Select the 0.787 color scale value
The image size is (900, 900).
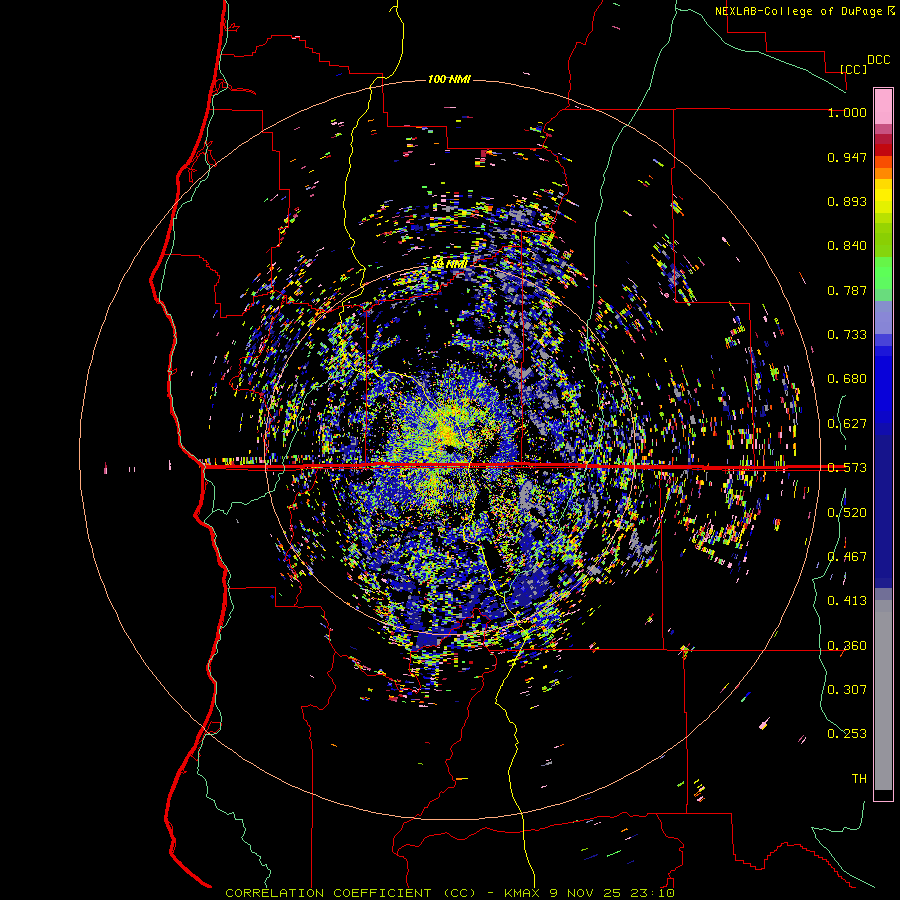click(847, 290)
